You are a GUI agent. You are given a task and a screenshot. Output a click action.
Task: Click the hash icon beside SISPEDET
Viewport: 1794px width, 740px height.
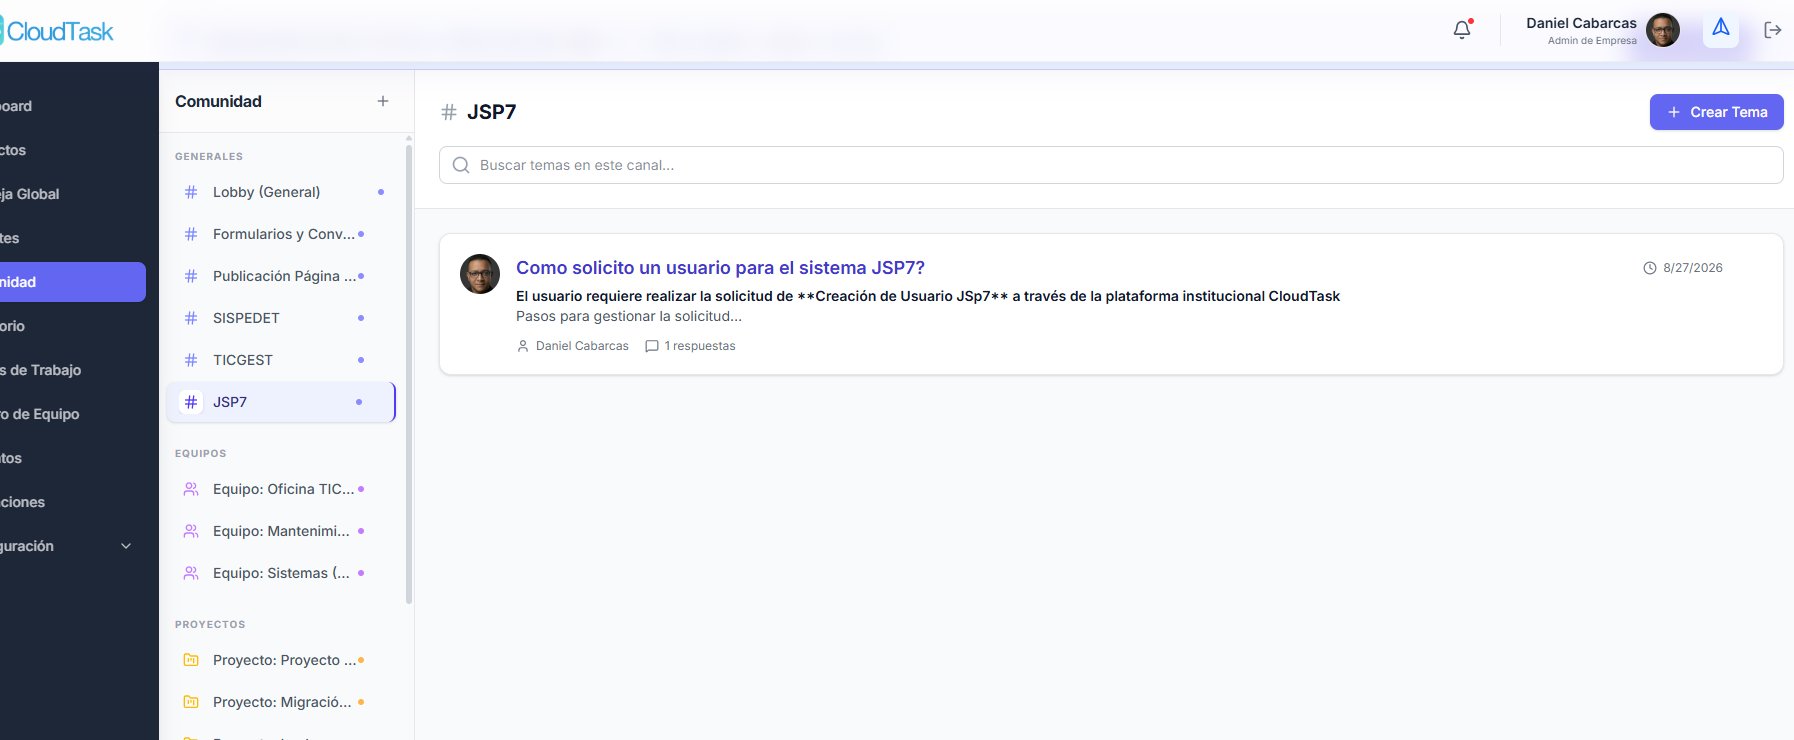click(191, 318)
